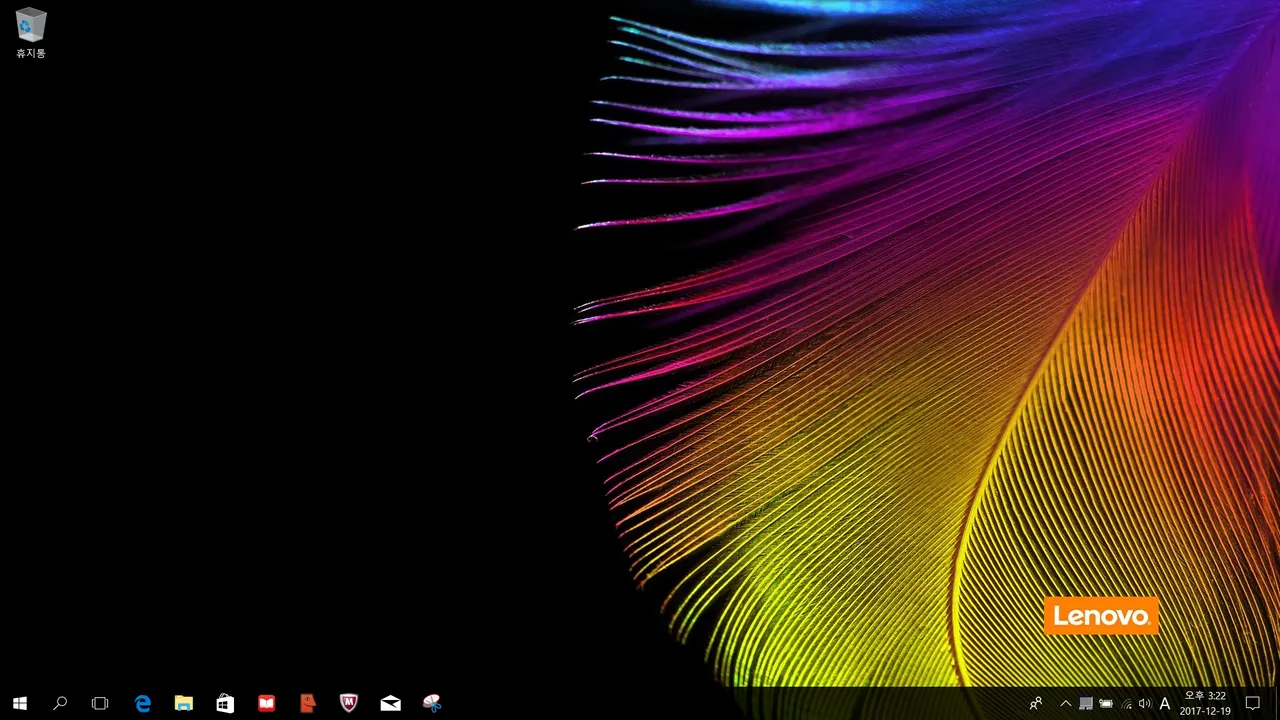
Task: Open the red book app on taskbar
Action: click(266, 703)
